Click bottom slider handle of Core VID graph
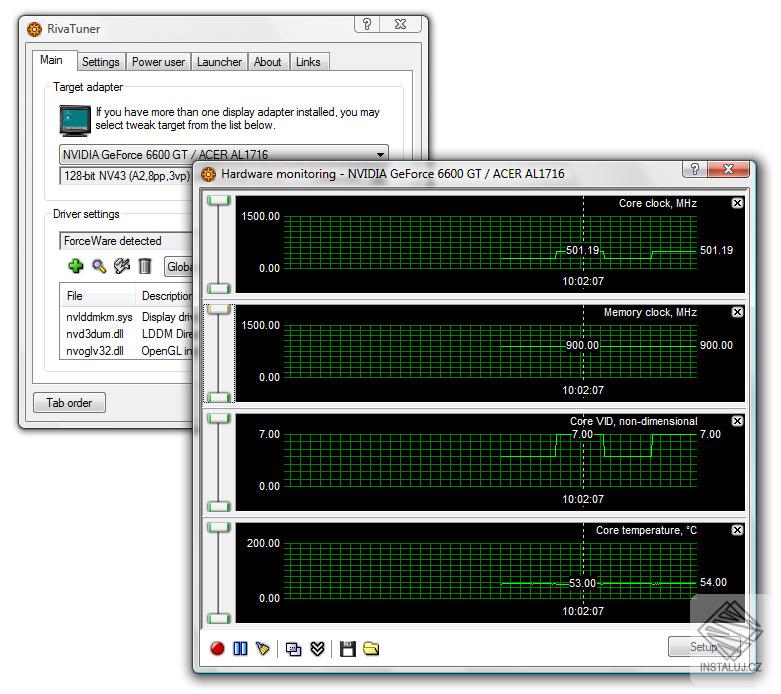 219,506
